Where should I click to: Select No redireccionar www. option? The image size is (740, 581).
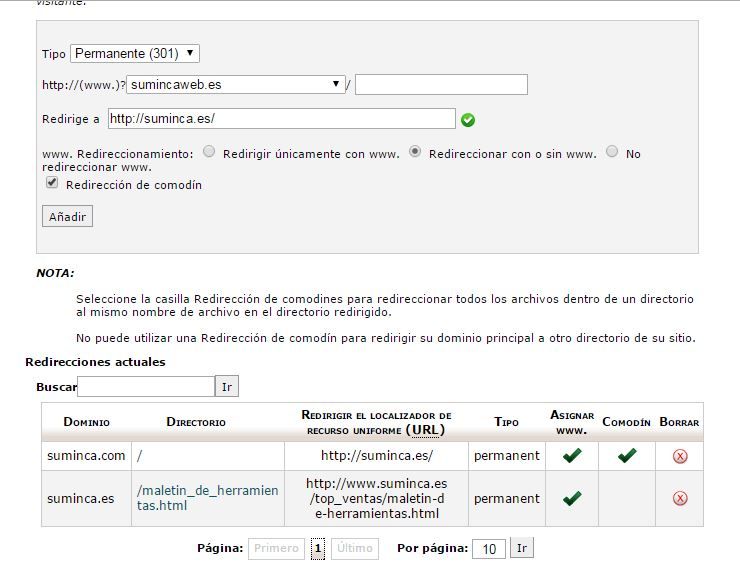tap(612, 152)
